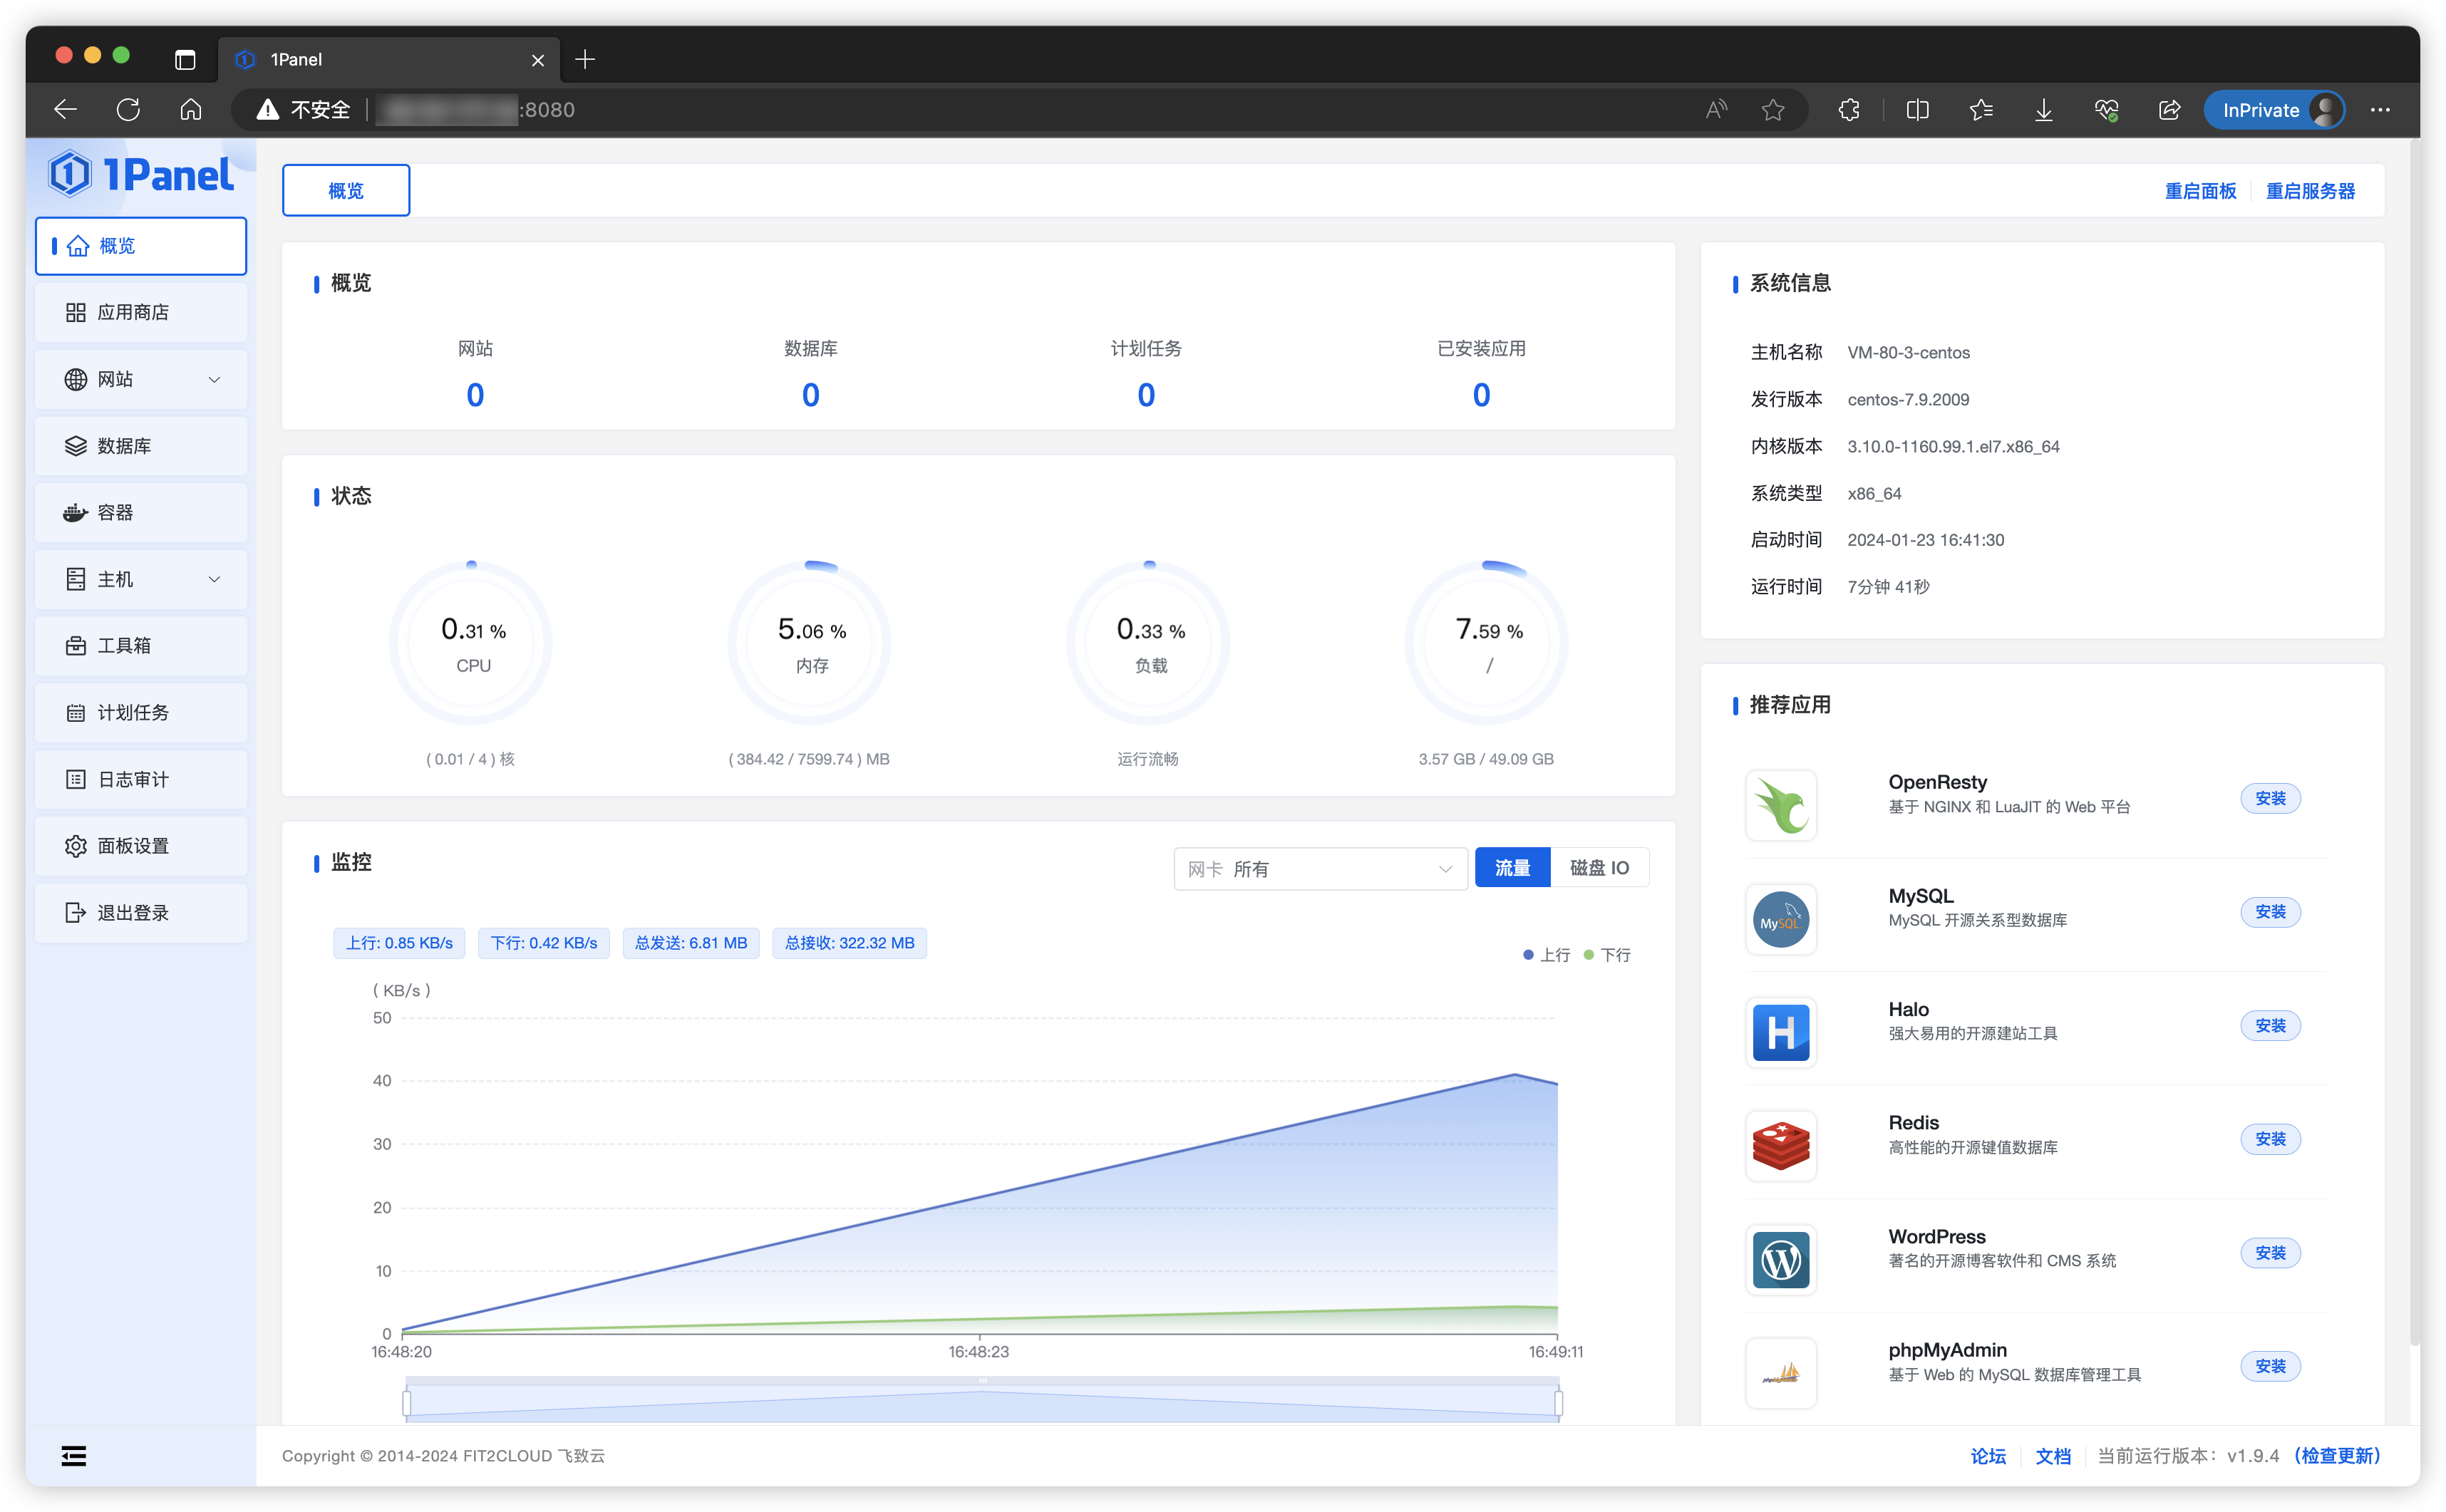
Task: Expand the 主机 sidebar submenu
Action: point(141,579)
